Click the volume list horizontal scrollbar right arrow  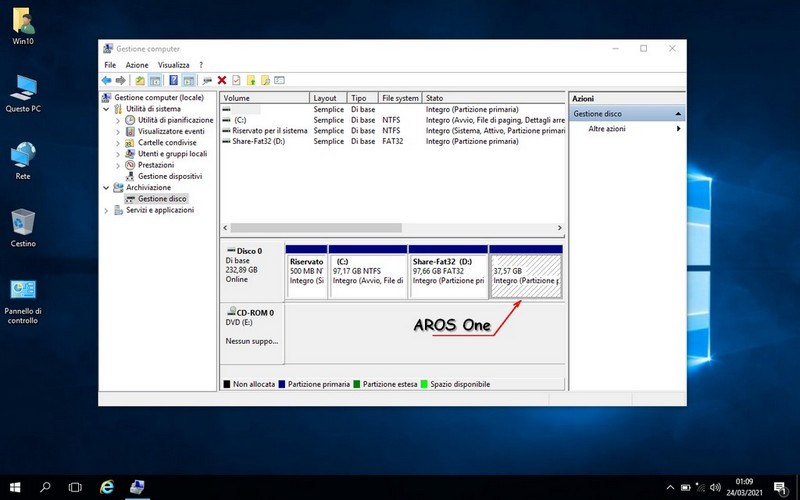(x=561, y=228)
